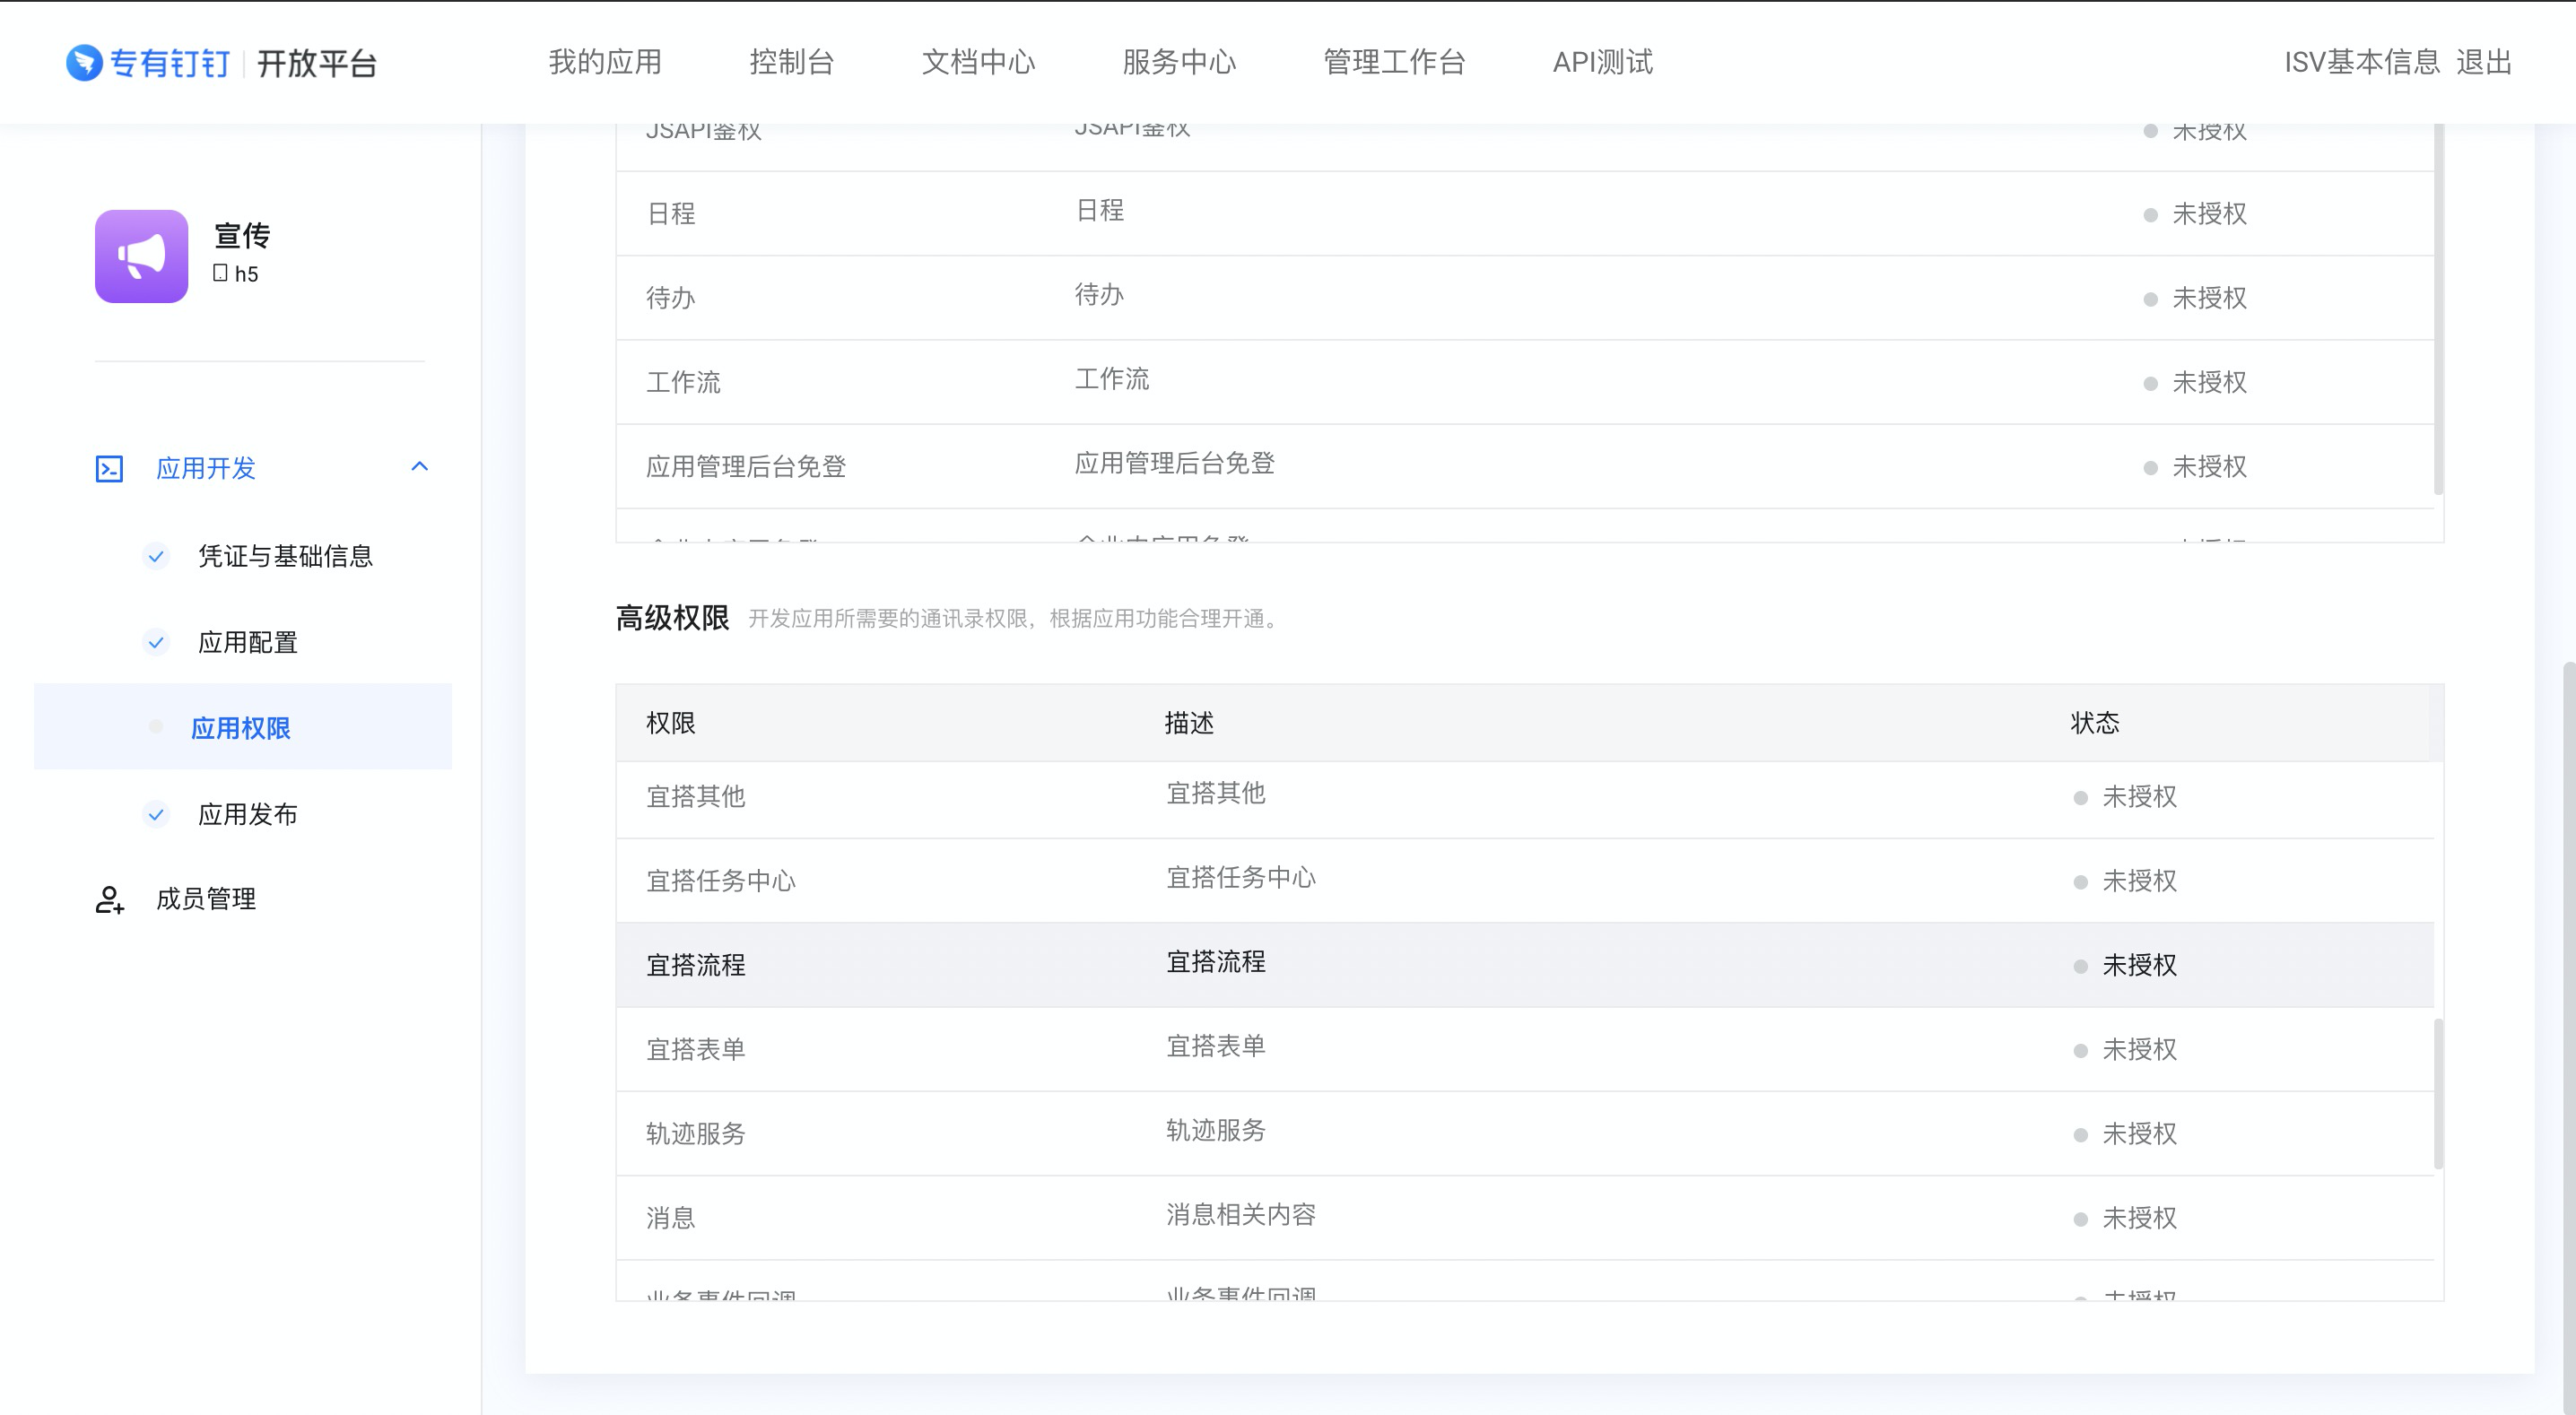
Task: Go to 管理工作台 menu
Action: click(x=1393, y=62)
